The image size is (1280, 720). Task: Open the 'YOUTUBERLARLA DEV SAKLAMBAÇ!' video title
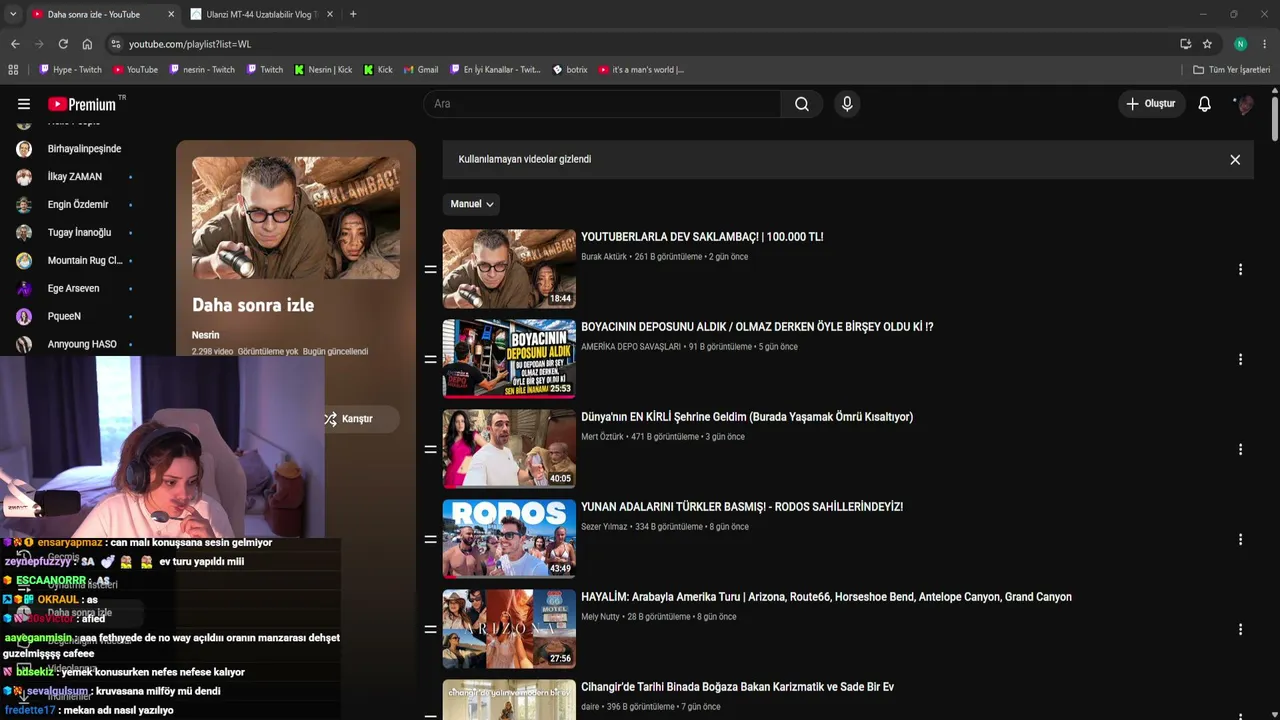(702, 237)
